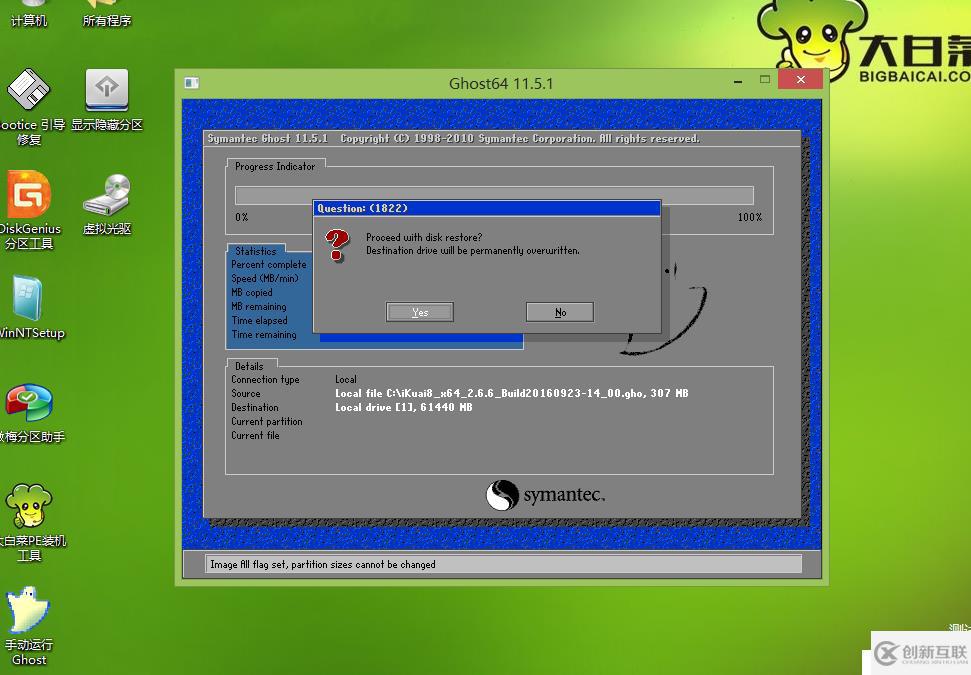Click the 'Image All flag set' status bar message
Image resolution: width=971 pixels, height=675 pixels.
coord(323,564)
